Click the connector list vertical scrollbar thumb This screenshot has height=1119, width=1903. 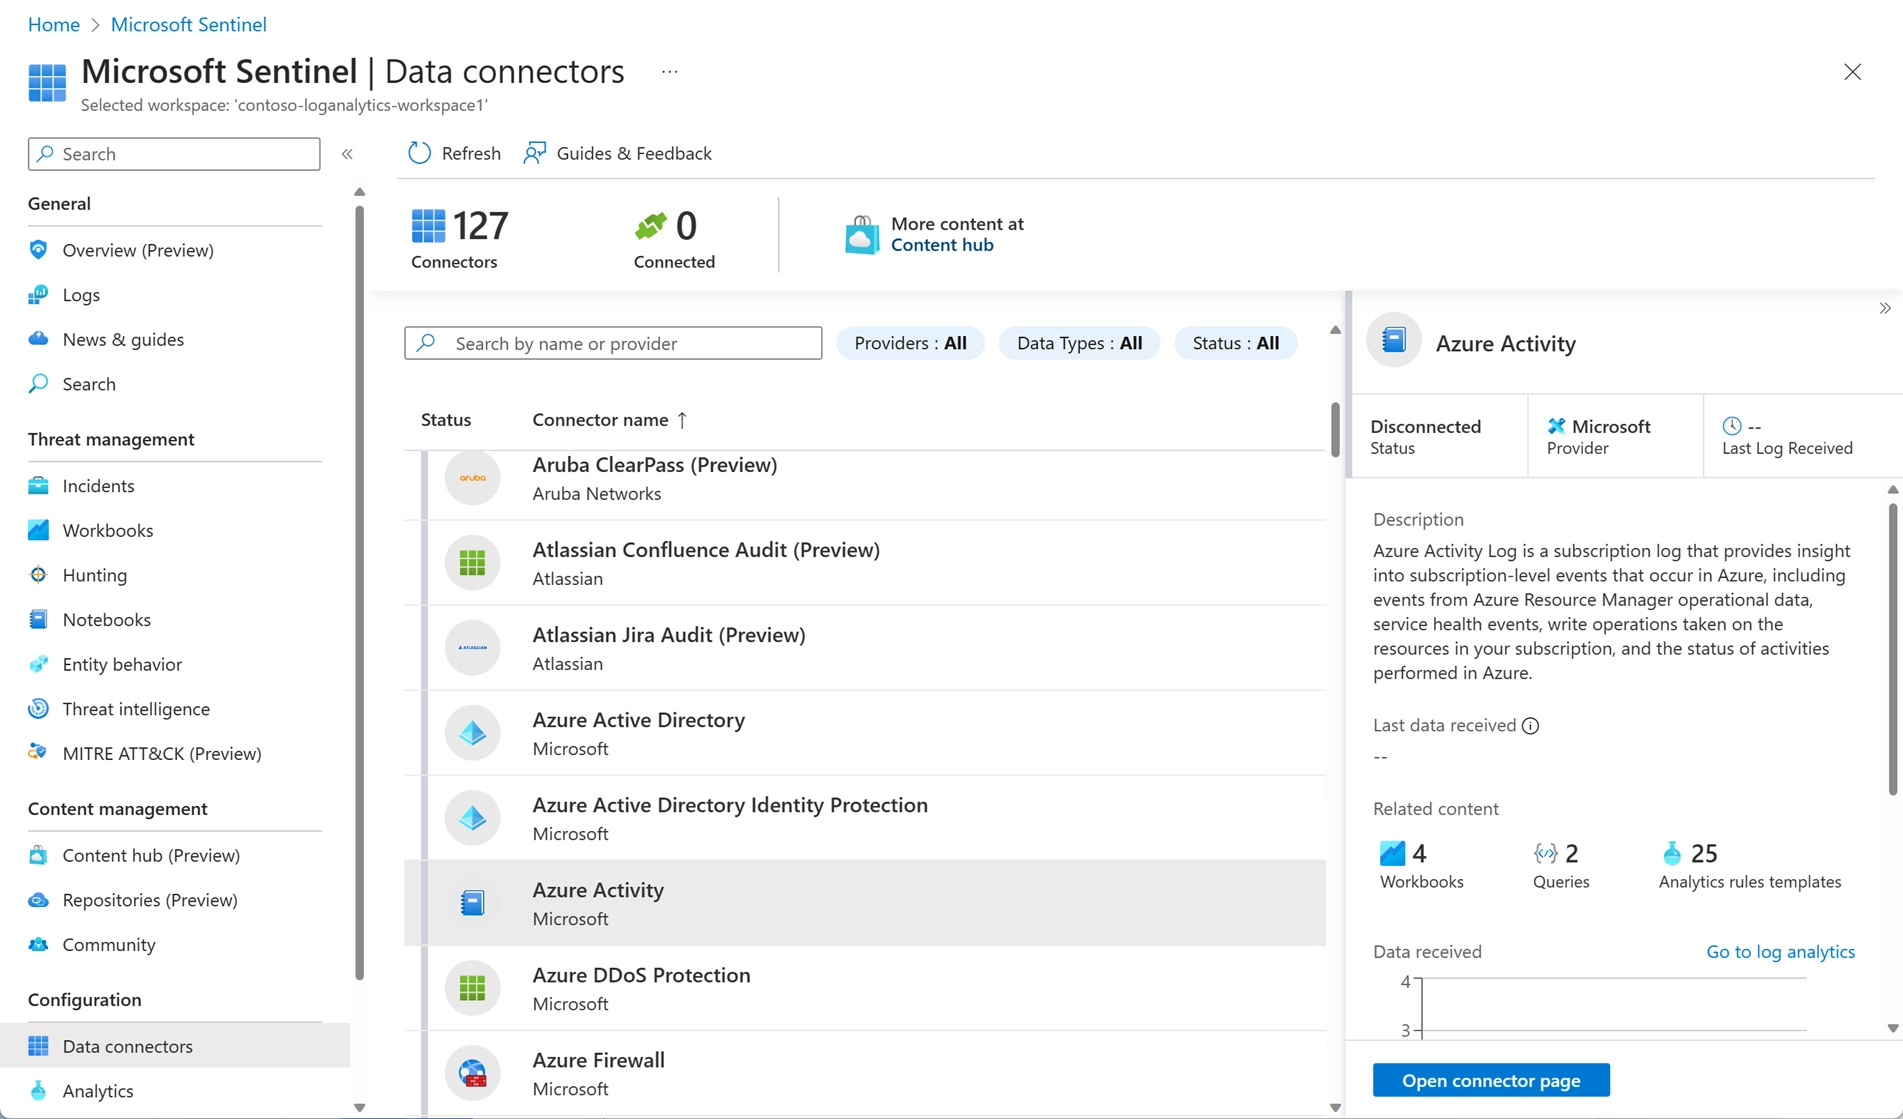pyautogui.click(x=1335, y=429)
